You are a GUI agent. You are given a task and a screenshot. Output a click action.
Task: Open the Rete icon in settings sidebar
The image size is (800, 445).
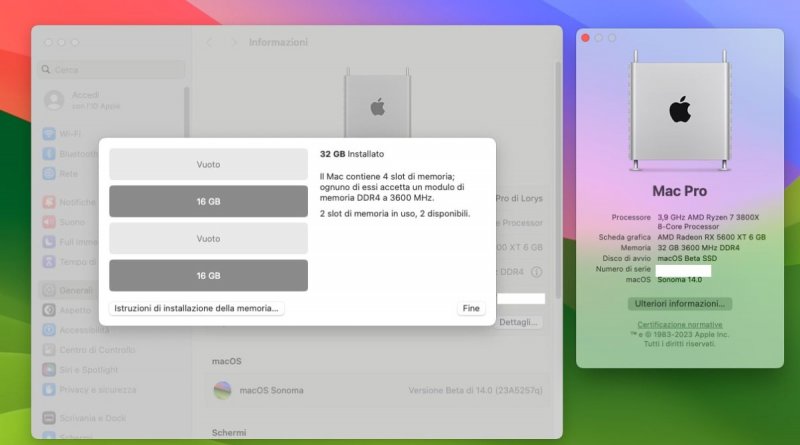48,174
